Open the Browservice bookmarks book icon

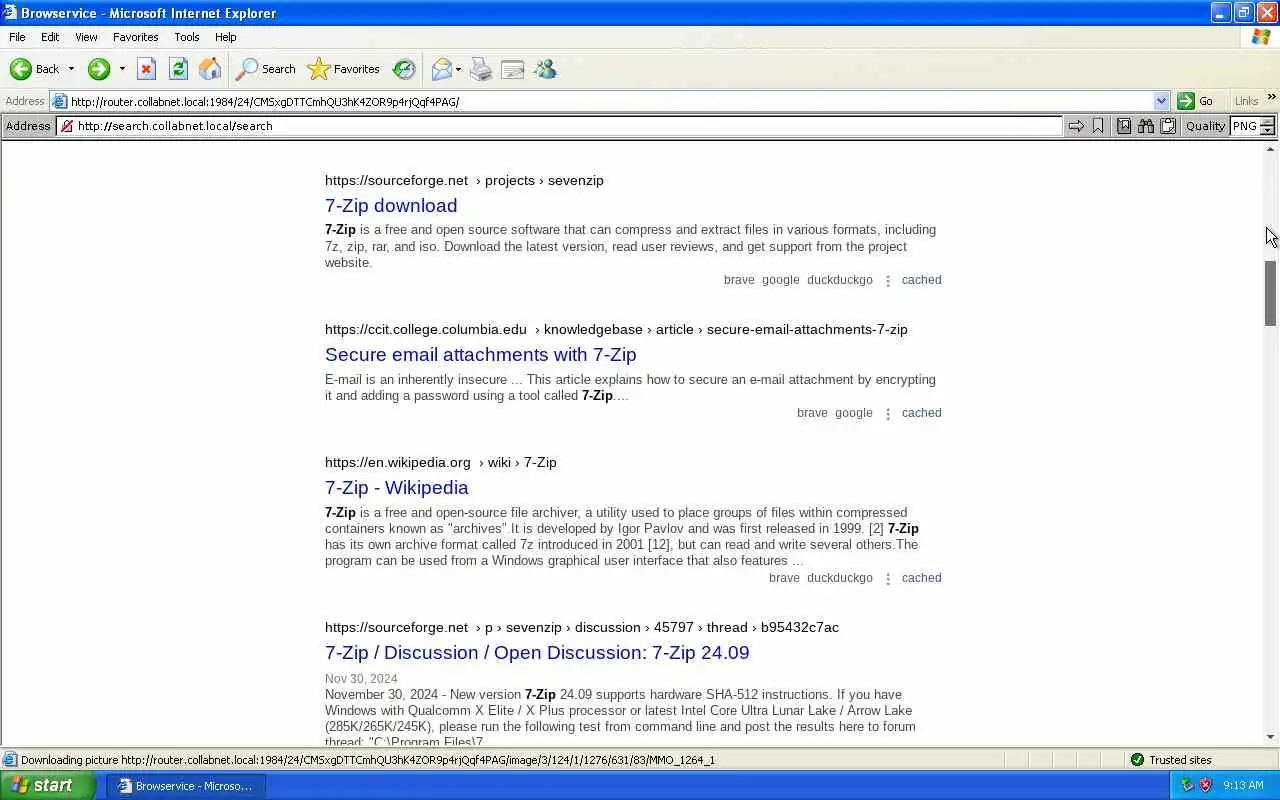1124,126
